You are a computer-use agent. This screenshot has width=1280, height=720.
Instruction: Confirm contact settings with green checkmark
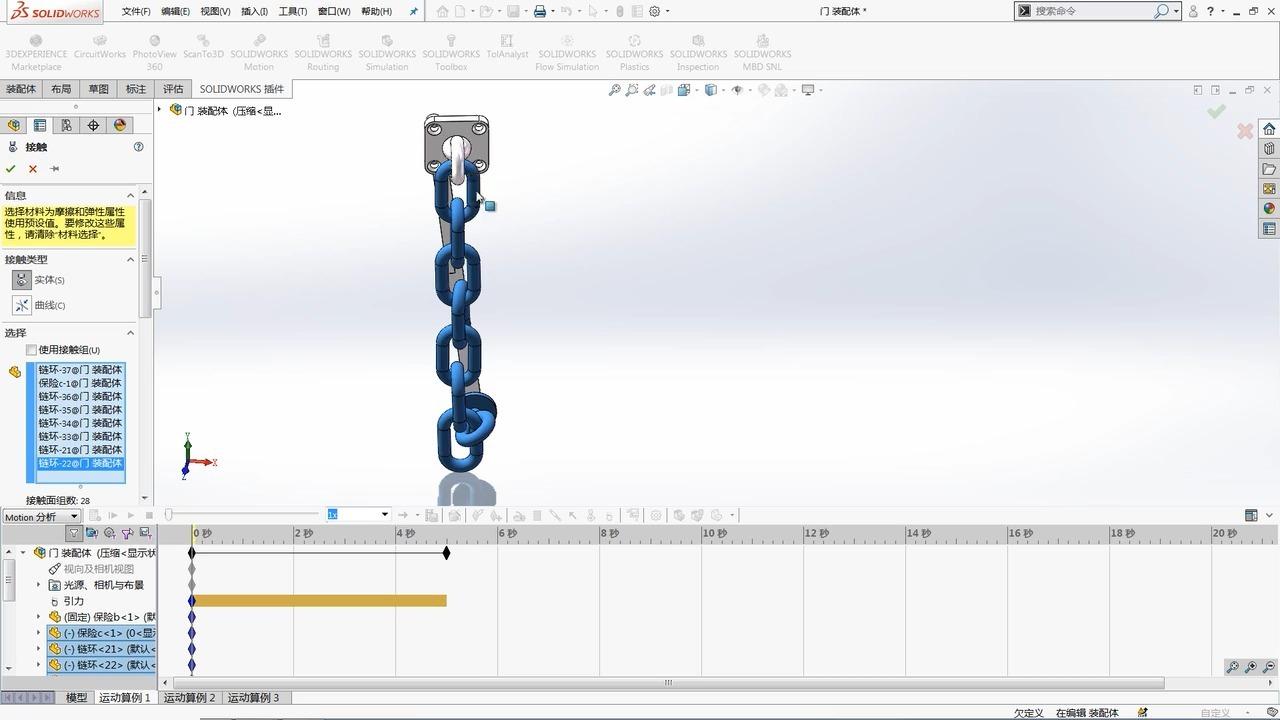11,168
